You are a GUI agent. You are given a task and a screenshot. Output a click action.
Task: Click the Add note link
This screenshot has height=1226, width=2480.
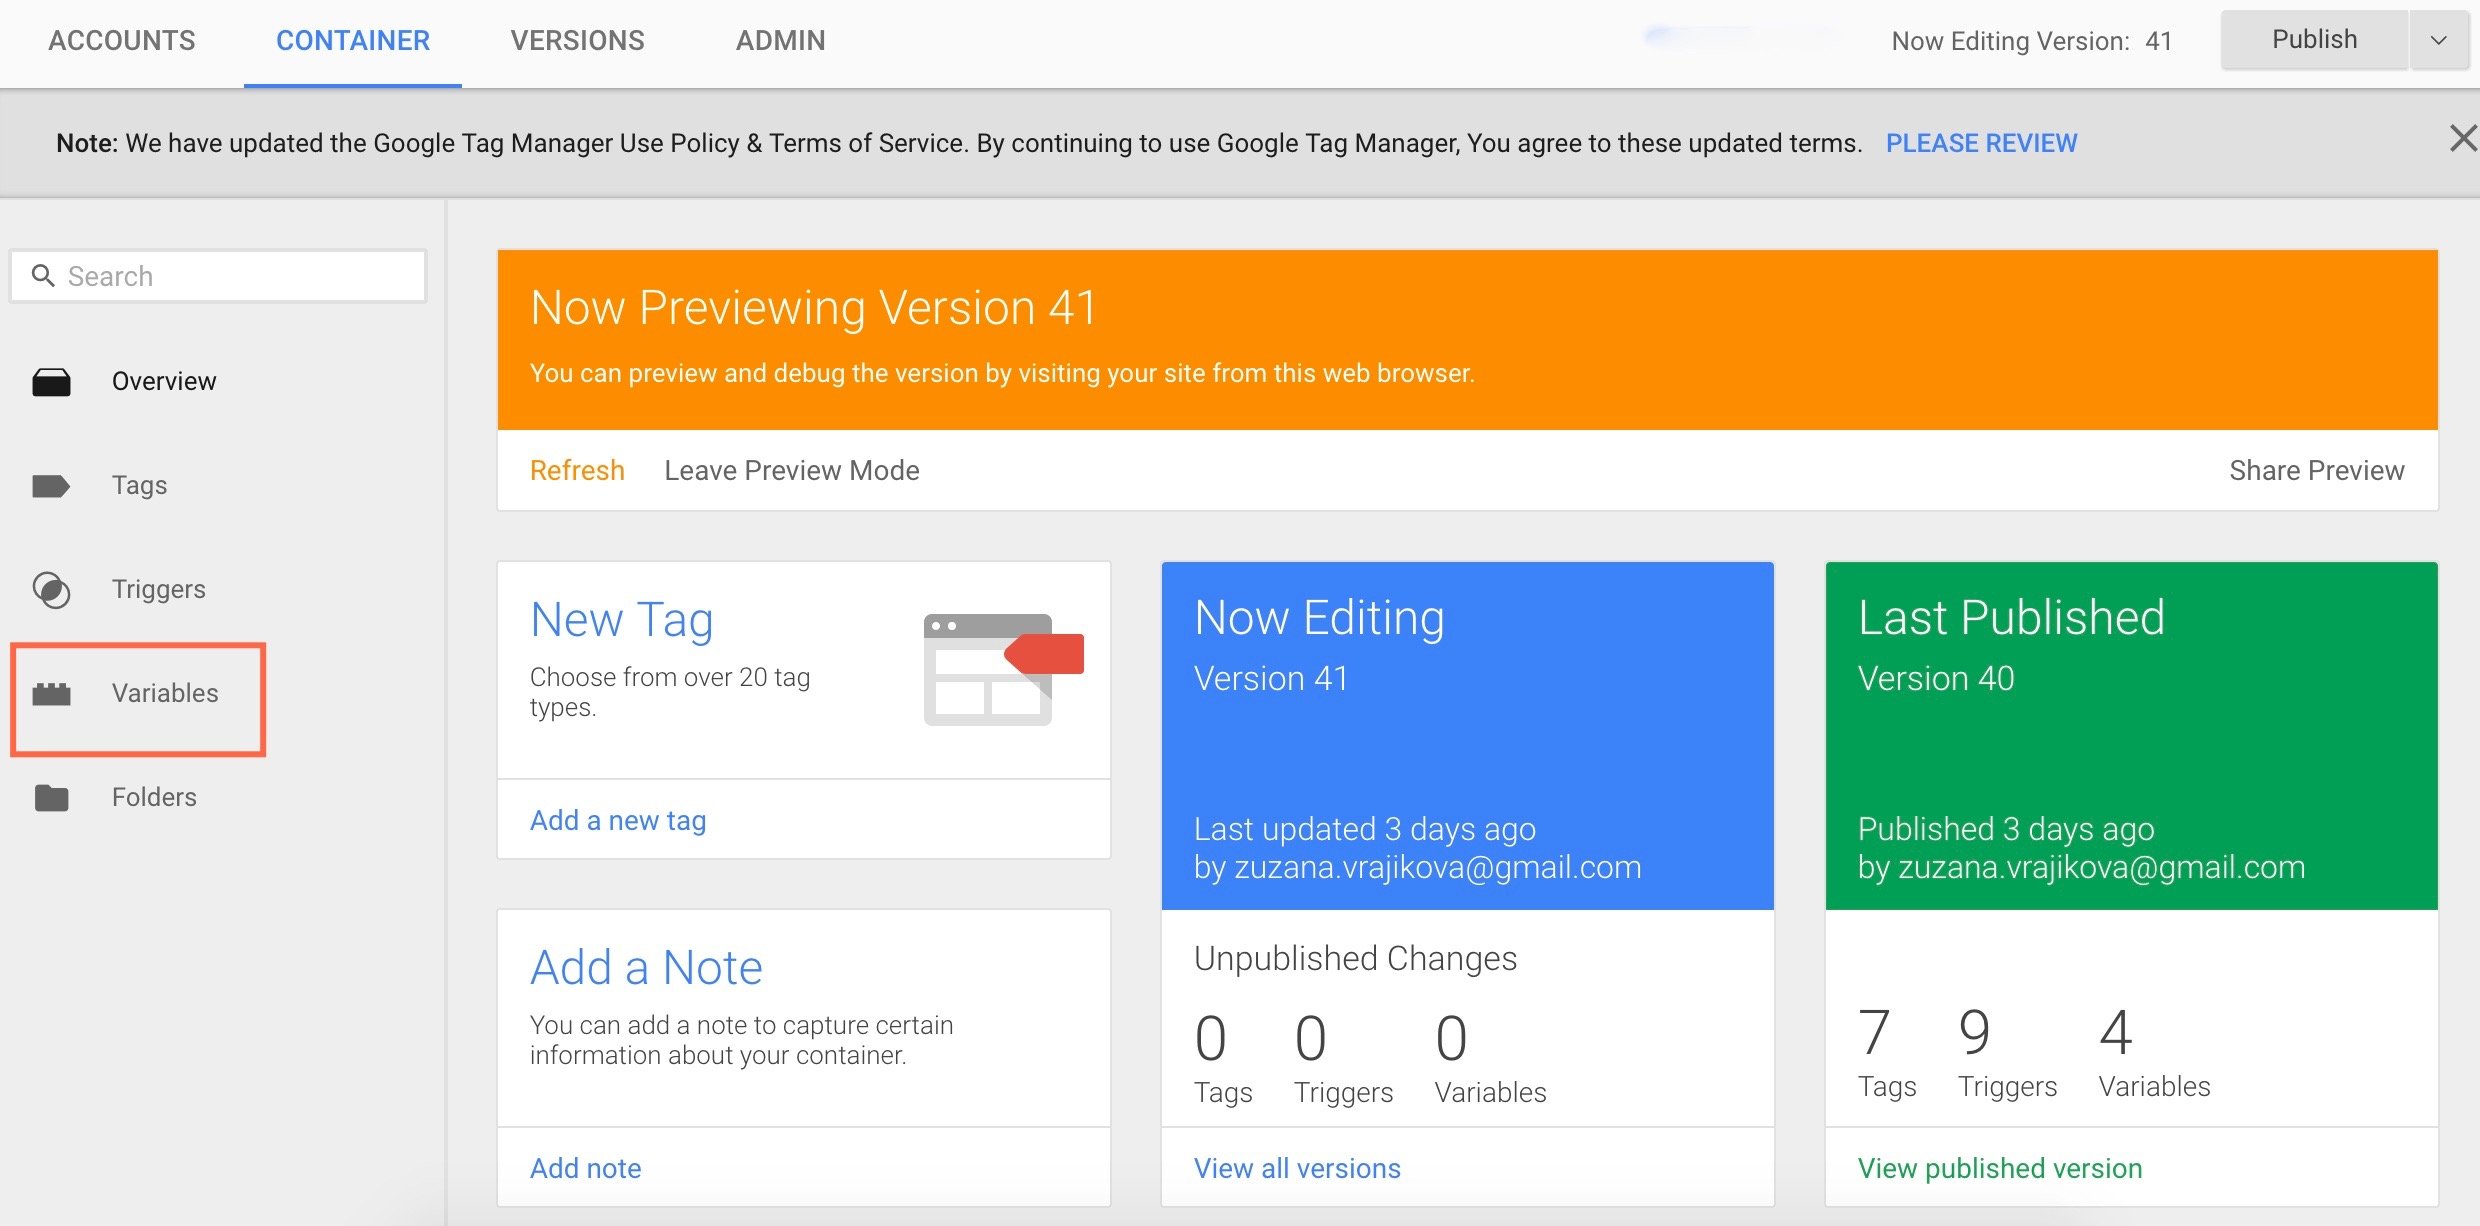[586, 1168]
